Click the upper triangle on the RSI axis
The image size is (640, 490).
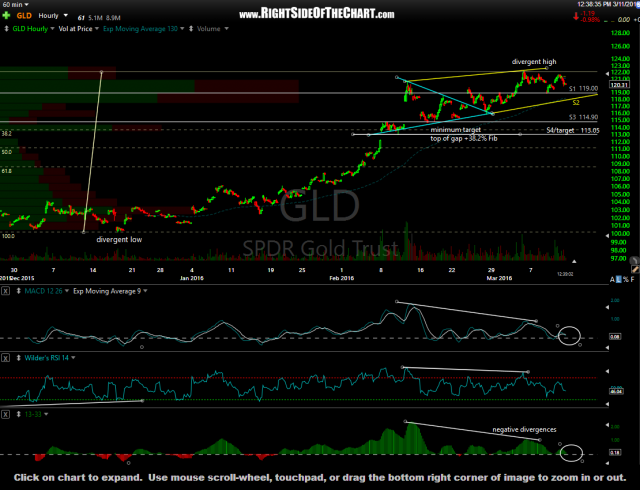[x=607, y=371]
